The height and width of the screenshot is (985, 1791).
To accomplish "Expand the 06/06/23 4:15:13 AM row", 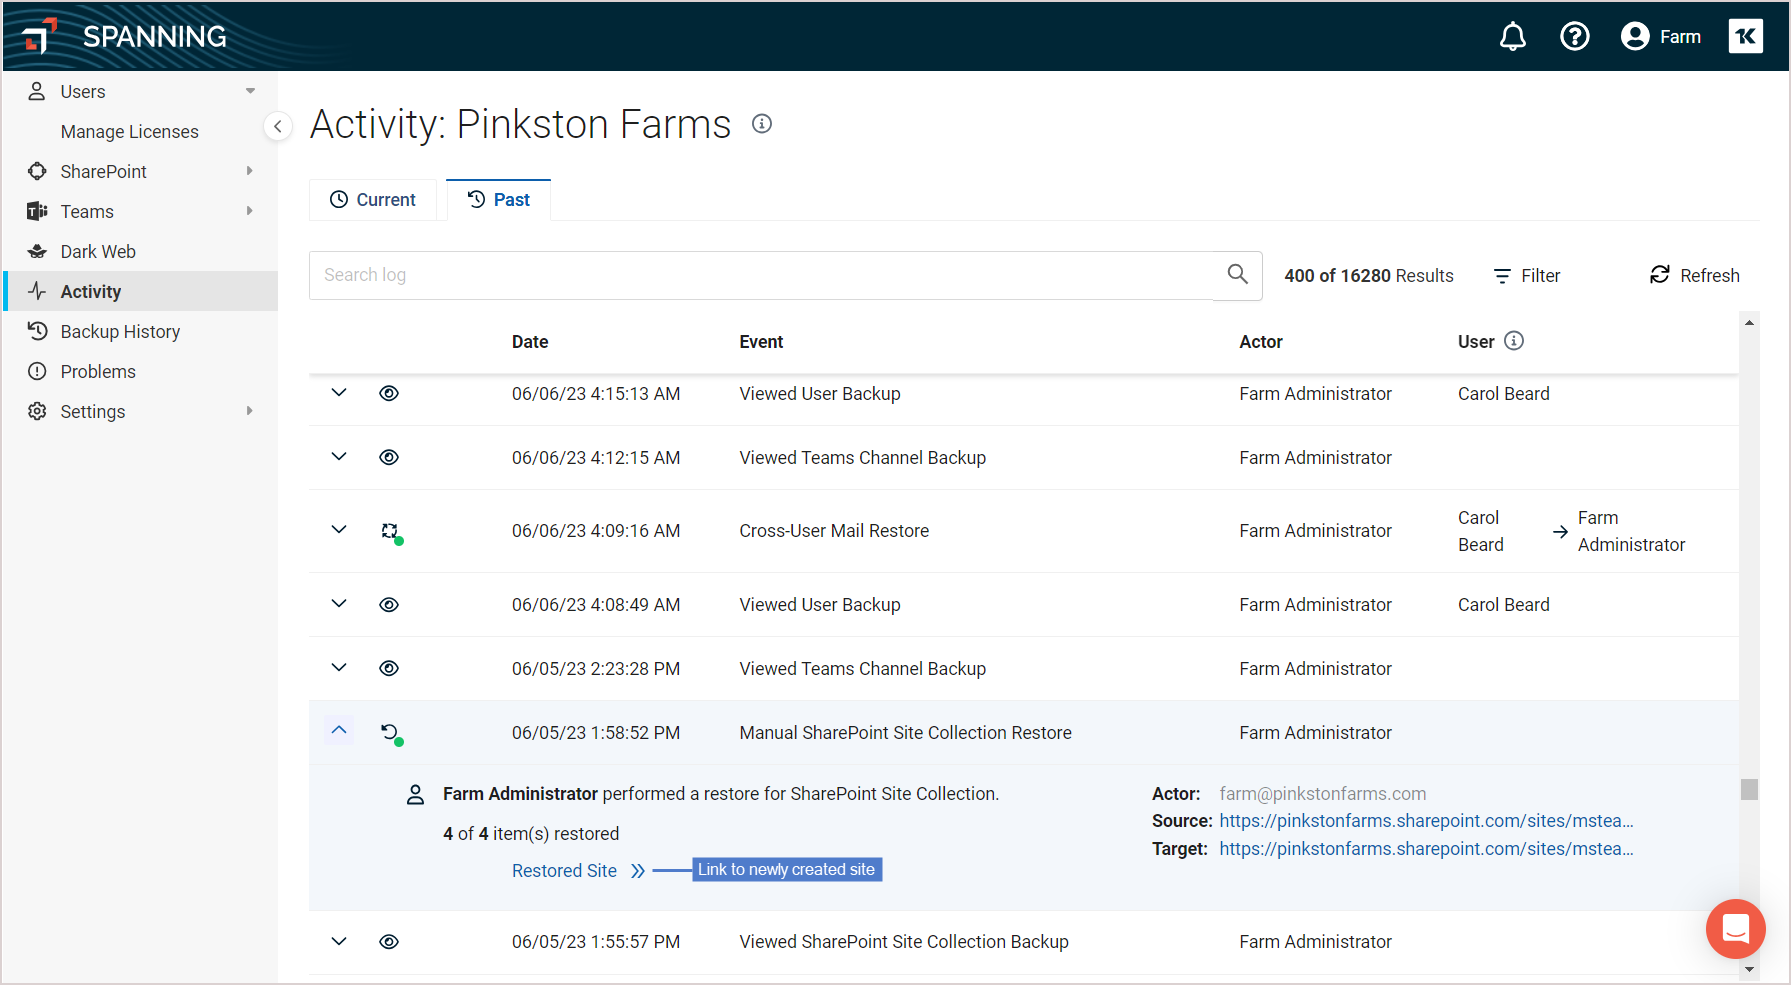I will tap(339, 393).
